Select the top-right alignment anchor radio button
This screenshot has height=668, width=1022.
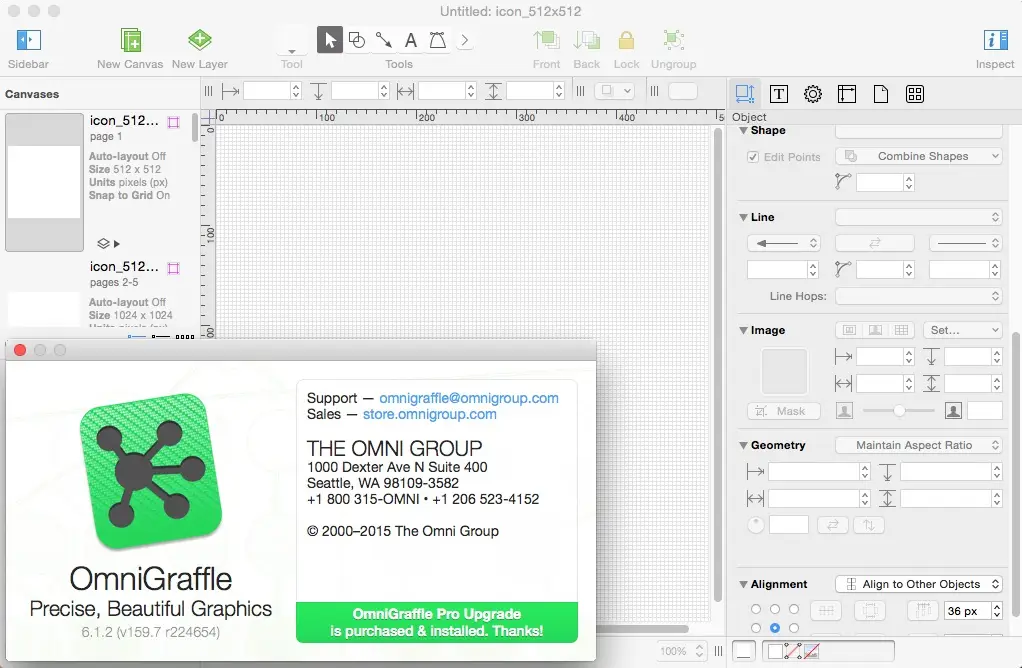(x=793, y=609)
